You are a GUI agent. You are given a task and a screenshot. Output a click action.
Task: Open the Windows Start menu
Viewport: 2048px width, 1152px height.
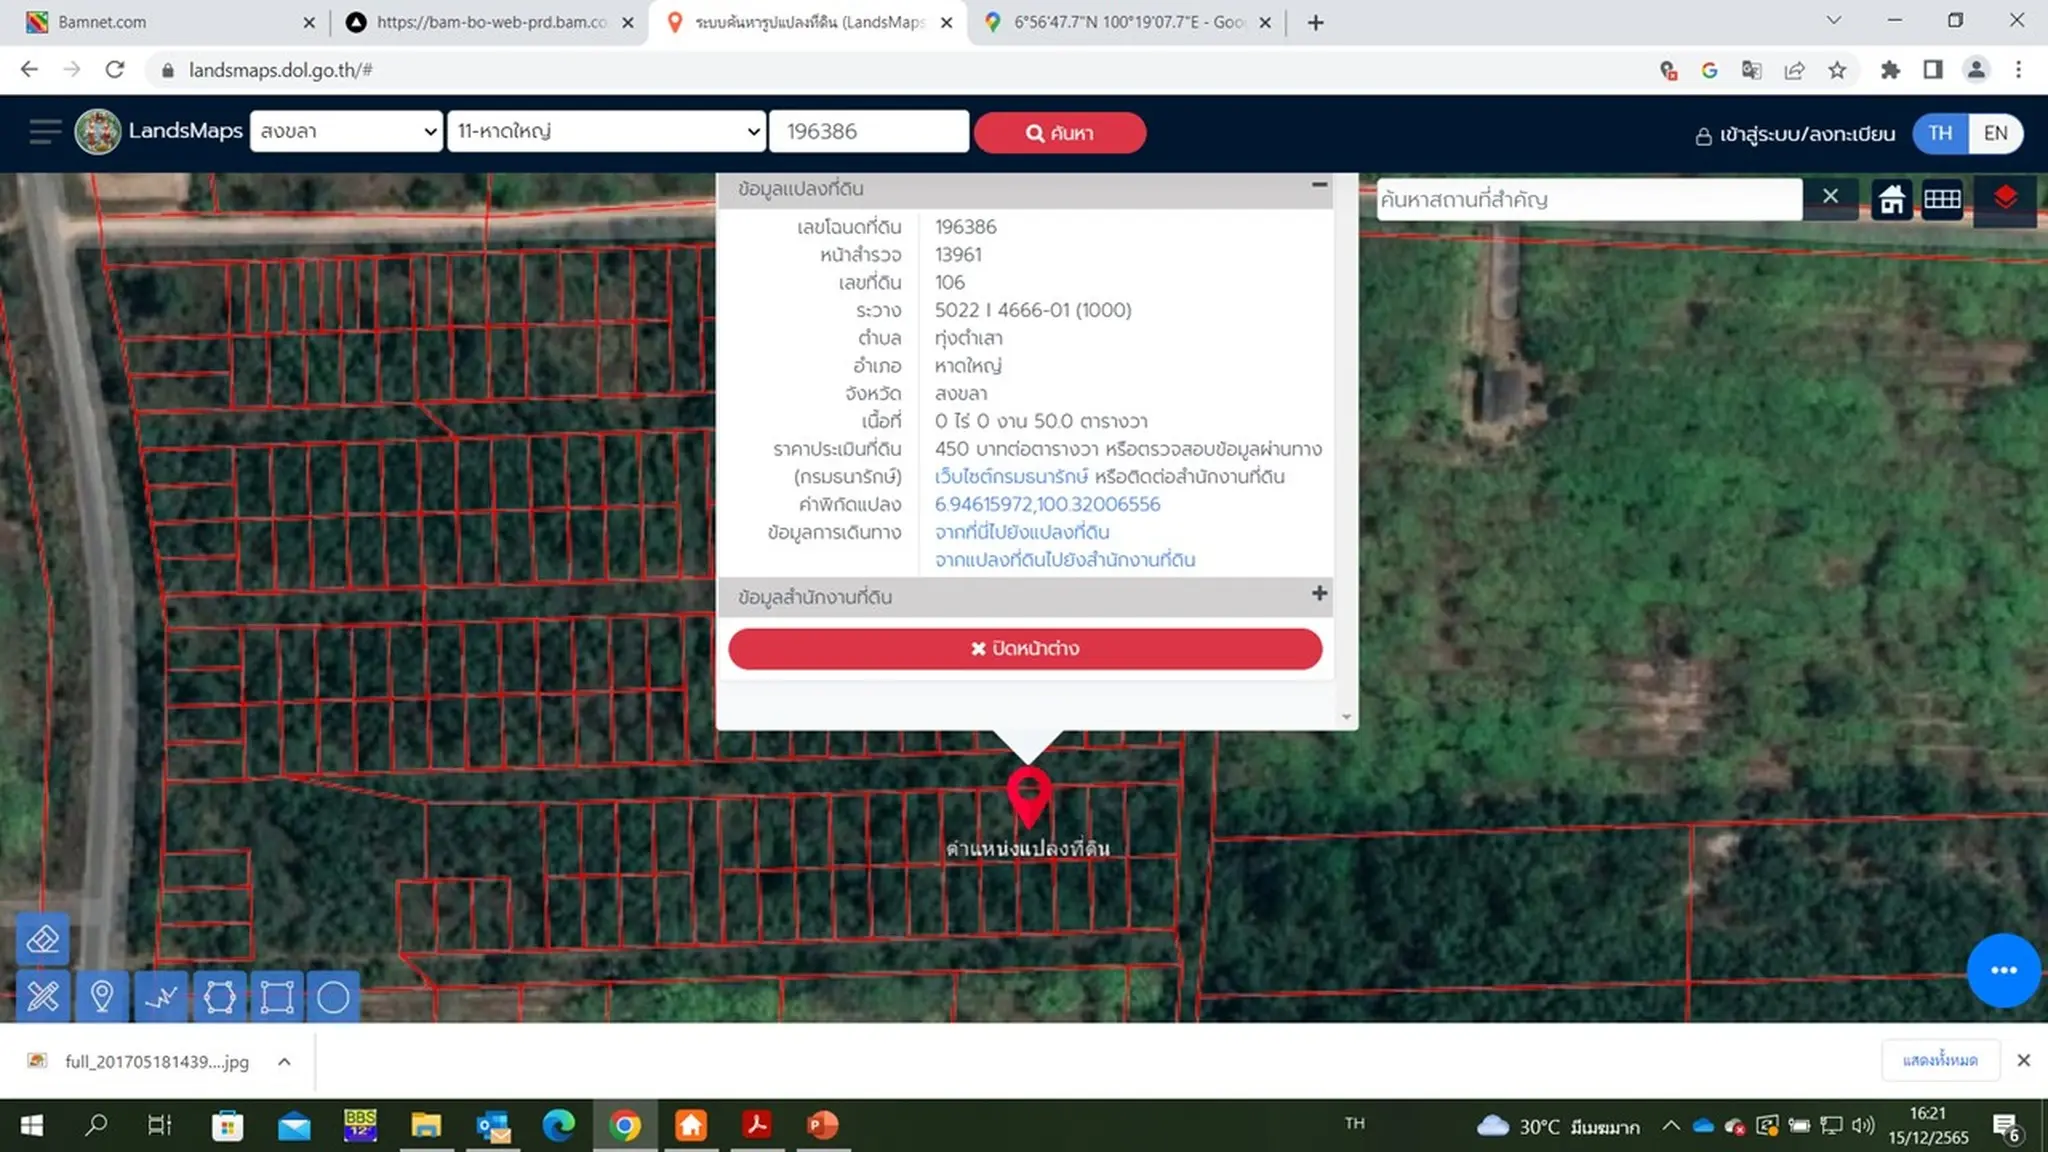click(31, 1126)
